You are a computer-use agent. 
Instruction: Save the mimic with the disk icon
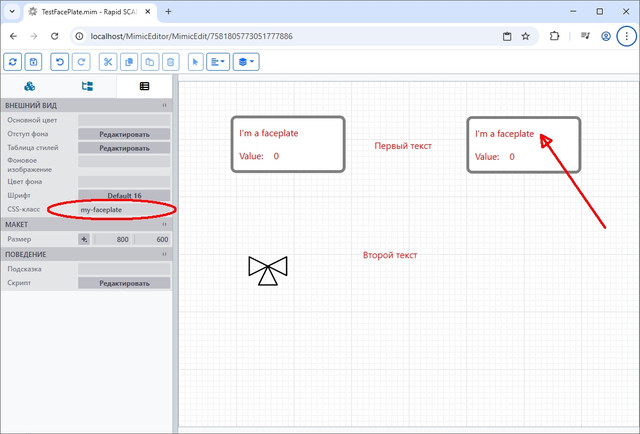33,62
